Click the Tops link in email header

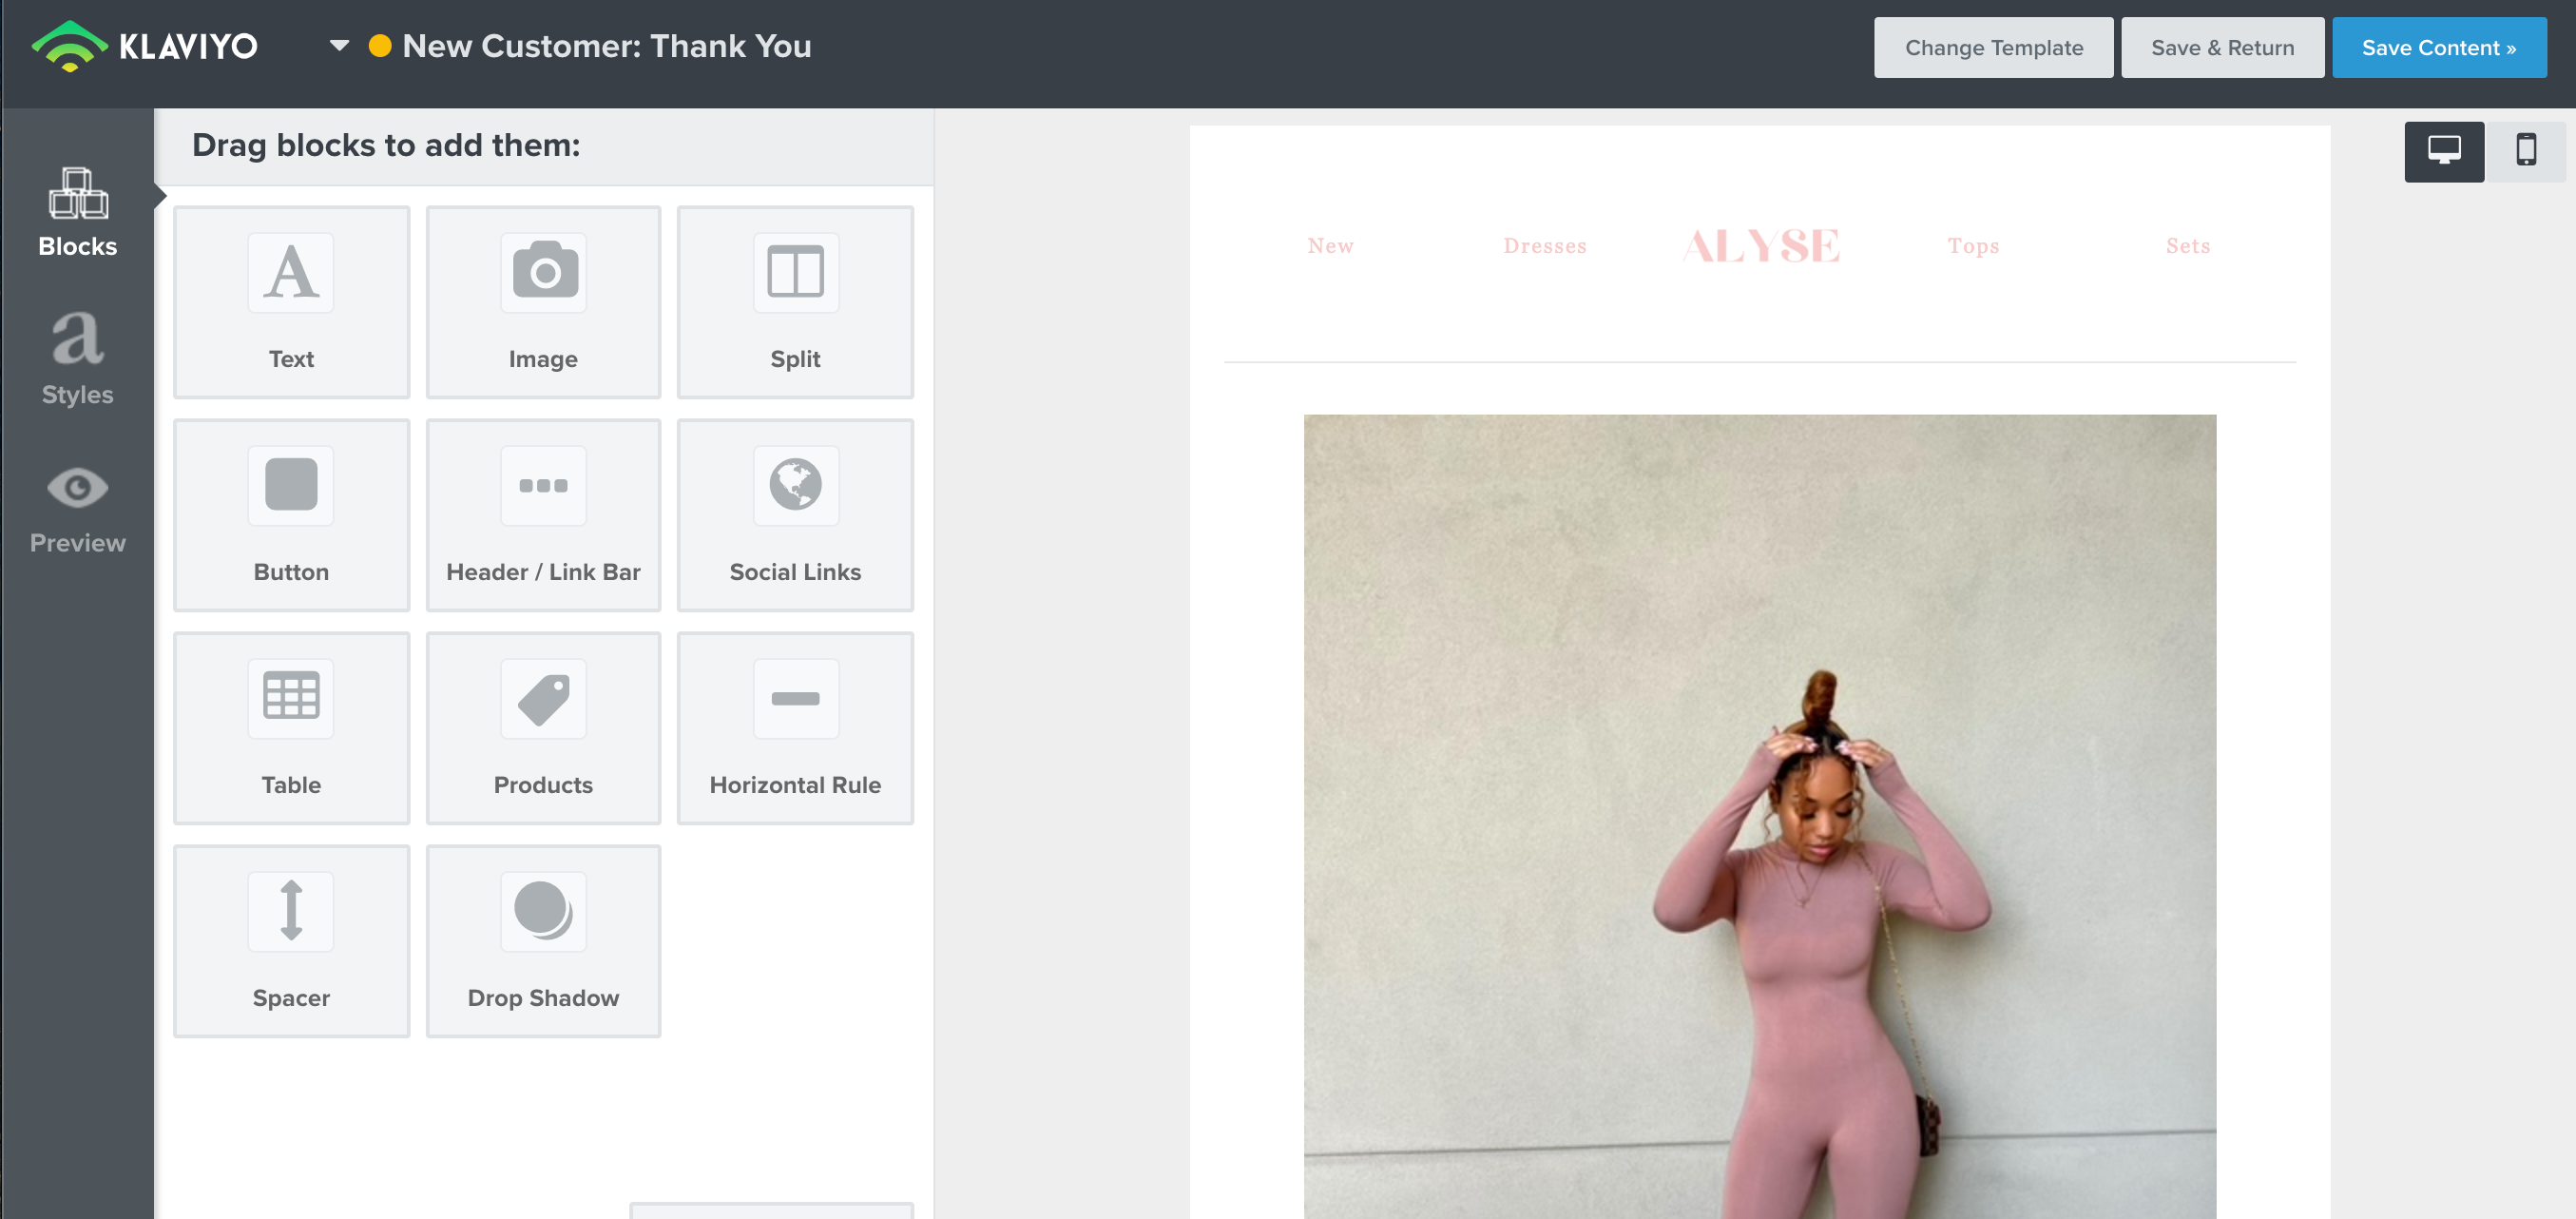1973,246
